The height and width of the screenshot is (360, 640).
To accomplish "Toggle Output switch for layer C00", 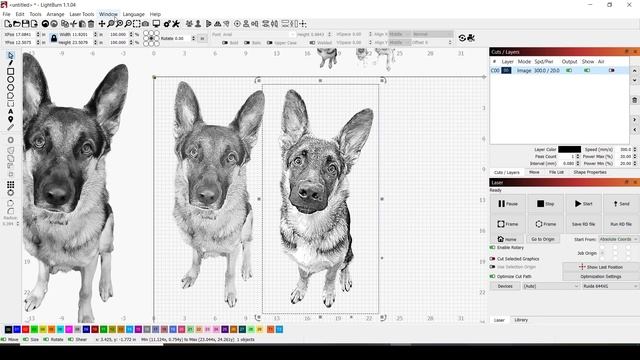I will (x=569, y=71).
